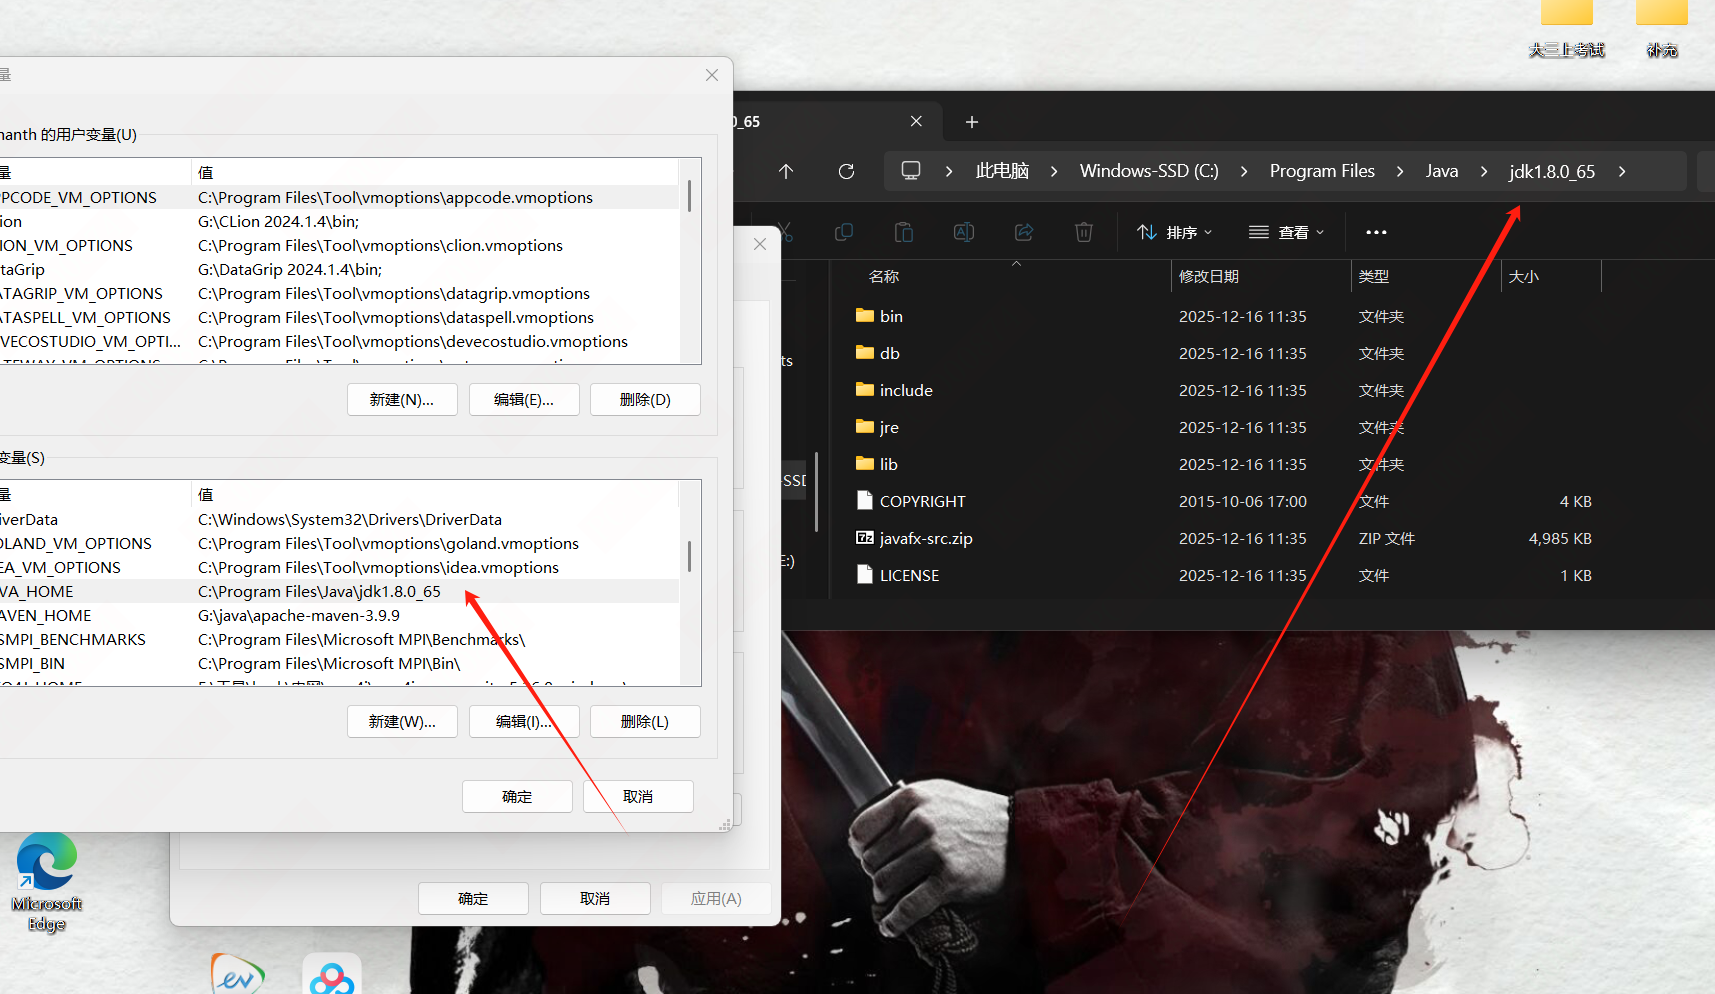Refresh the File Explorer folder view
1715x994 pixels.
[x=846, y=171]
